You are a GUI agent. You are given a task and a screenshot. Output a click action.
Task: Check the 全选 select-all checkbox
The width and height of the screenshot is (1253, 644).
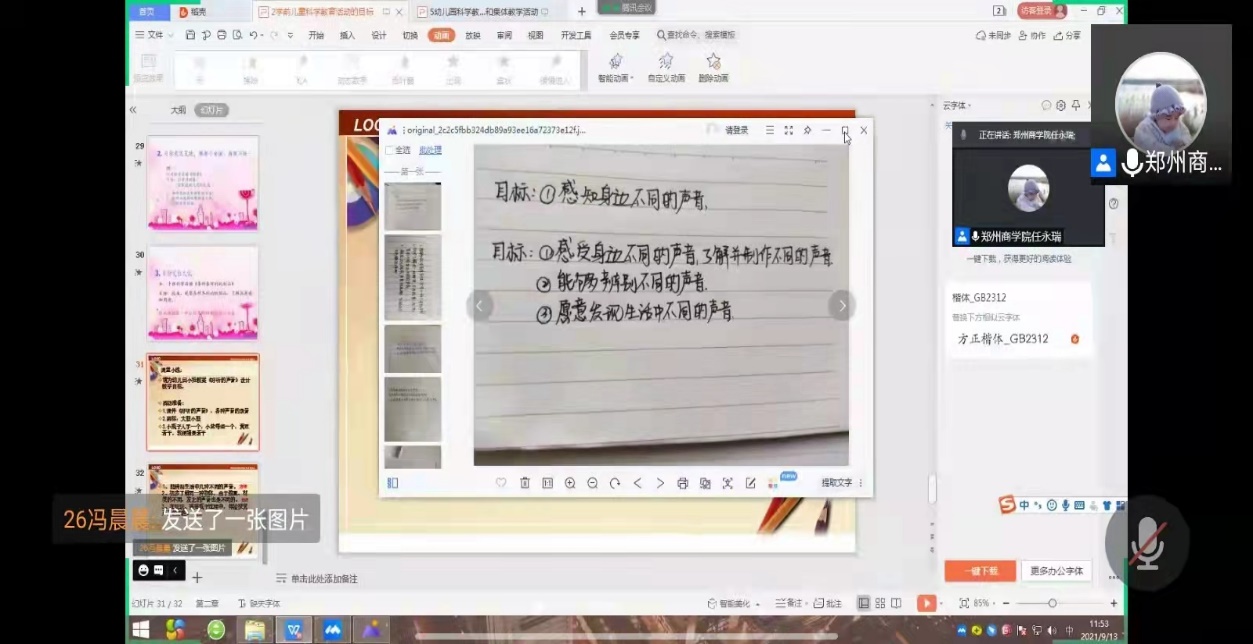[x=389, y=150]
